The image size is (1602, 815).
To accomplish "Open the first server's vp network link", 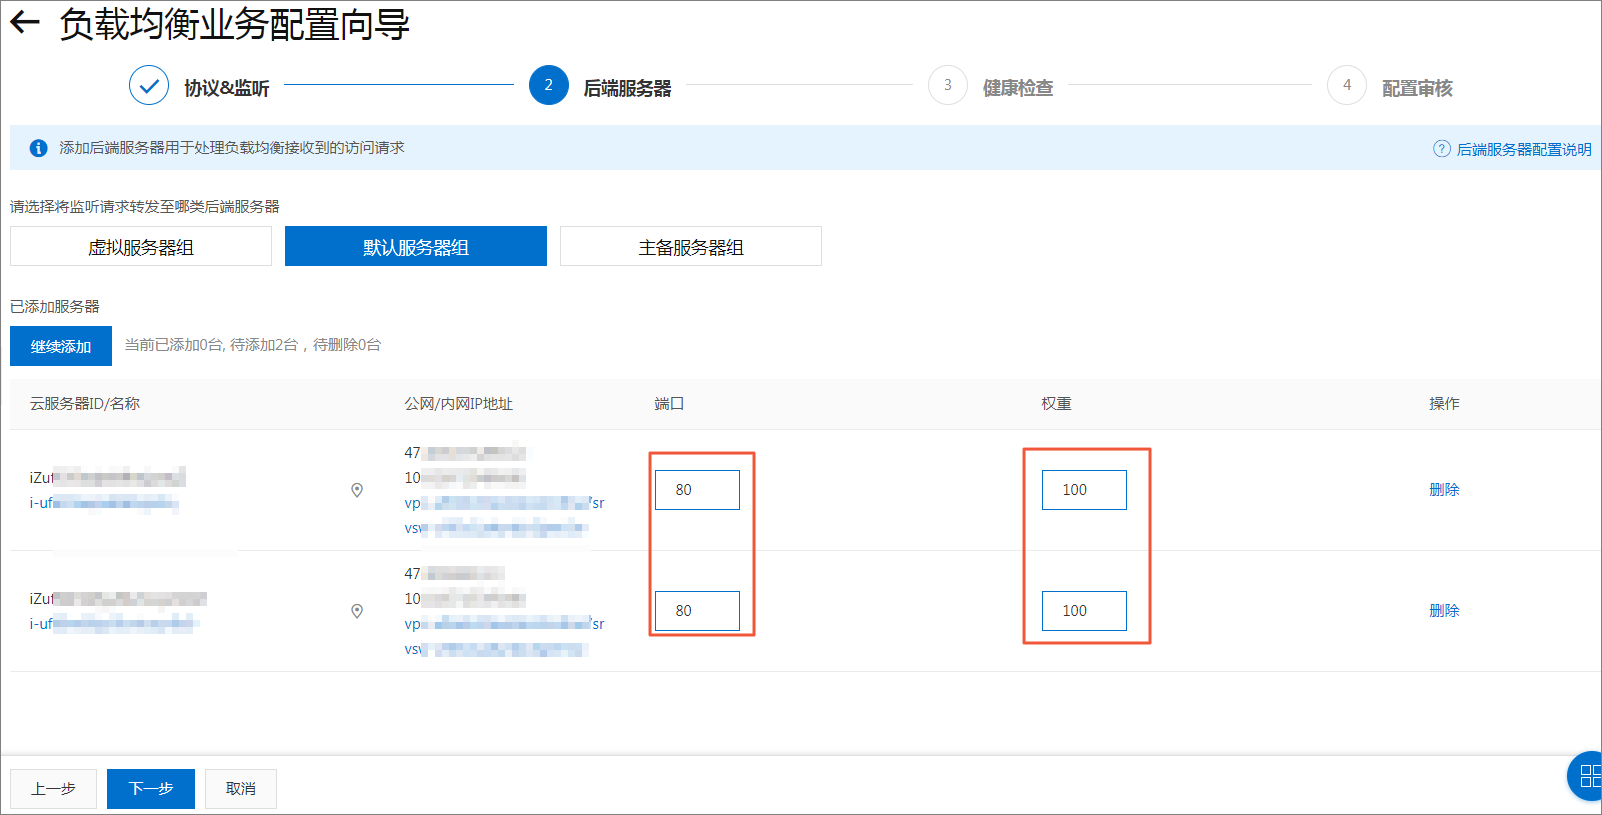I will click(x=504, y=503).
